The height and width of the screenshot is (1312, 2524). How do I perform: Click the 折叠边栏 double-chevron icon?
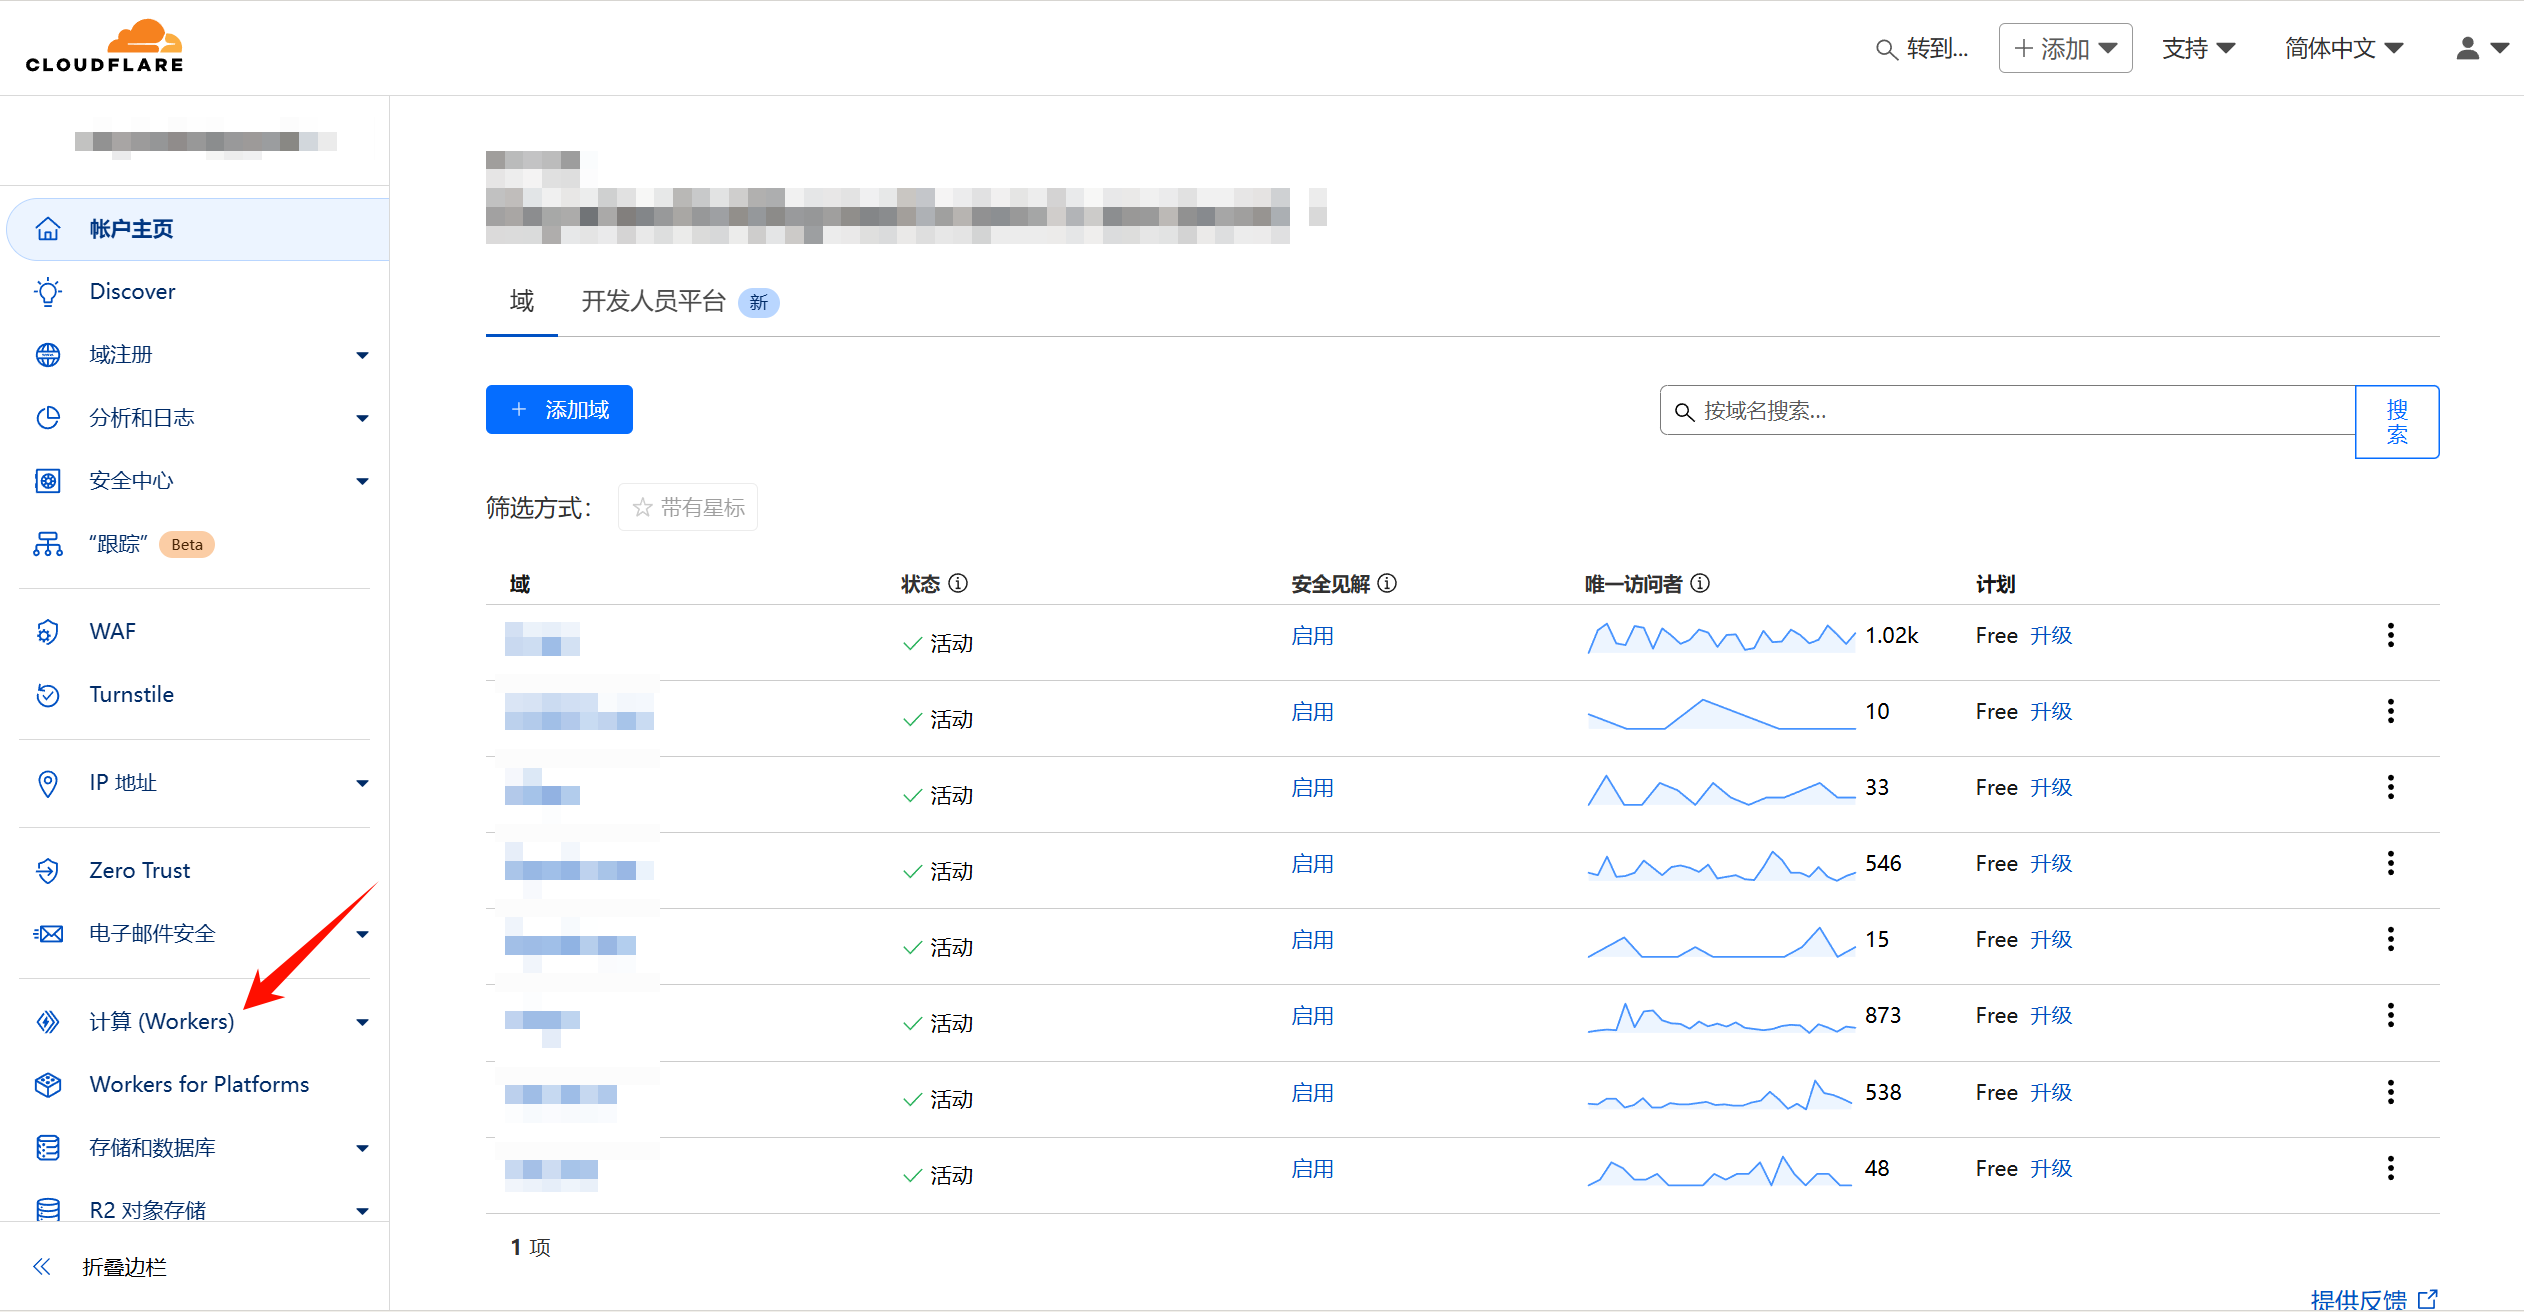pos(41,1267)
